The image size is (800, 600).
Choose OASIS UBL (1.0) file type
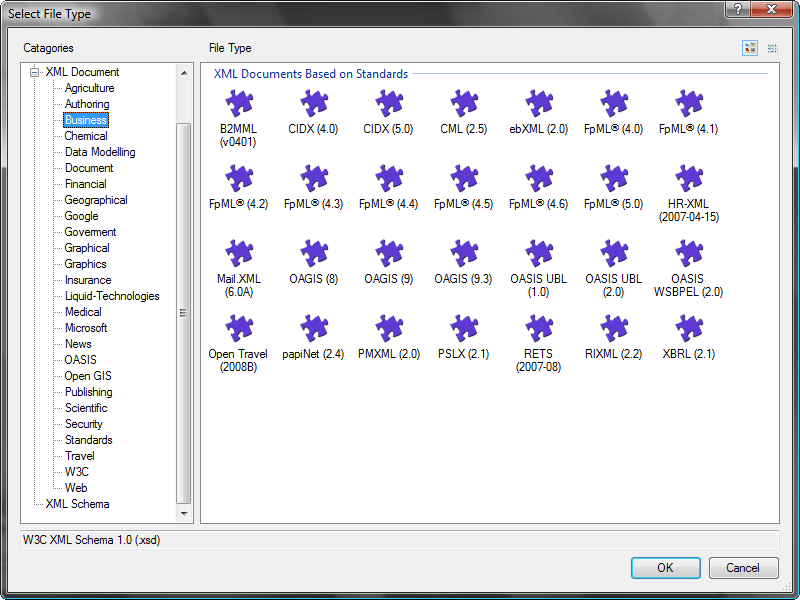click(x=538, y=254)
